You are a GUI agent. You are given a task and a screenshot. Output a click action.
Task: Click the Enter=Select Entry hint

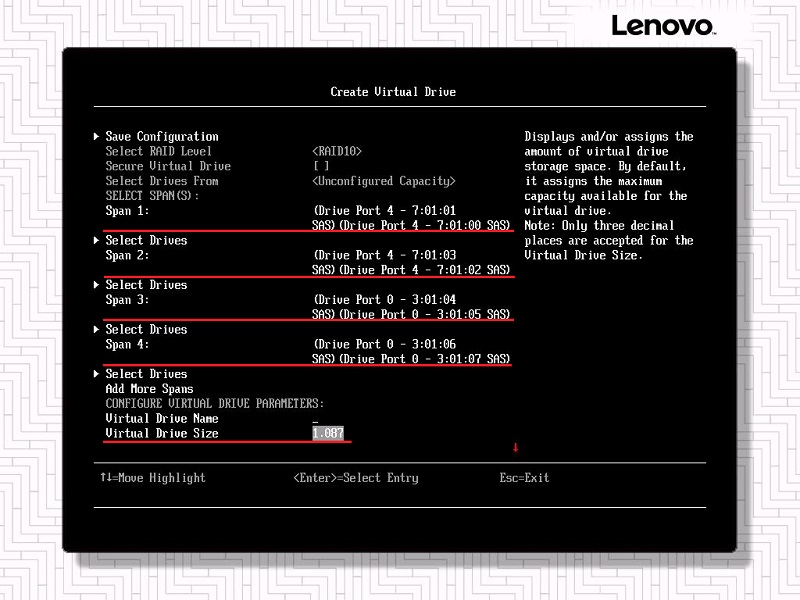[x=356, y=478]
